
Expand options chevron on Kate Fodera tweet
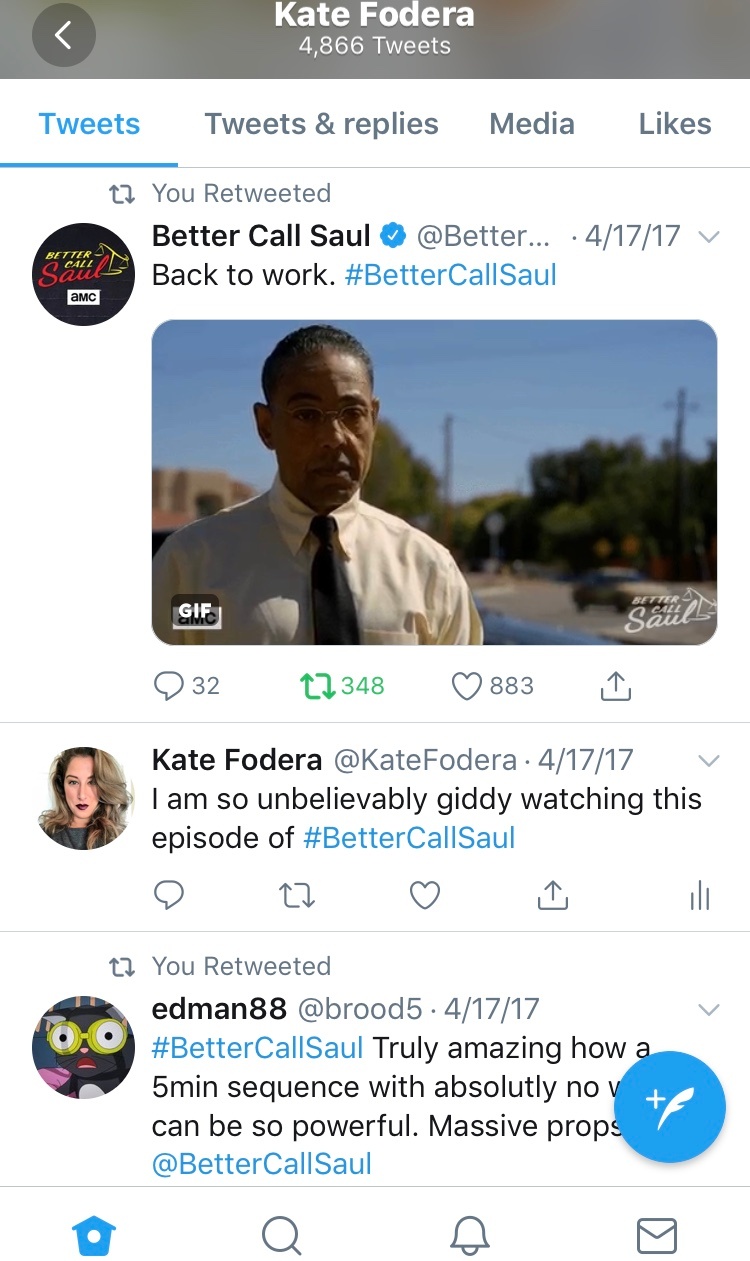click(x=708, y=761)
